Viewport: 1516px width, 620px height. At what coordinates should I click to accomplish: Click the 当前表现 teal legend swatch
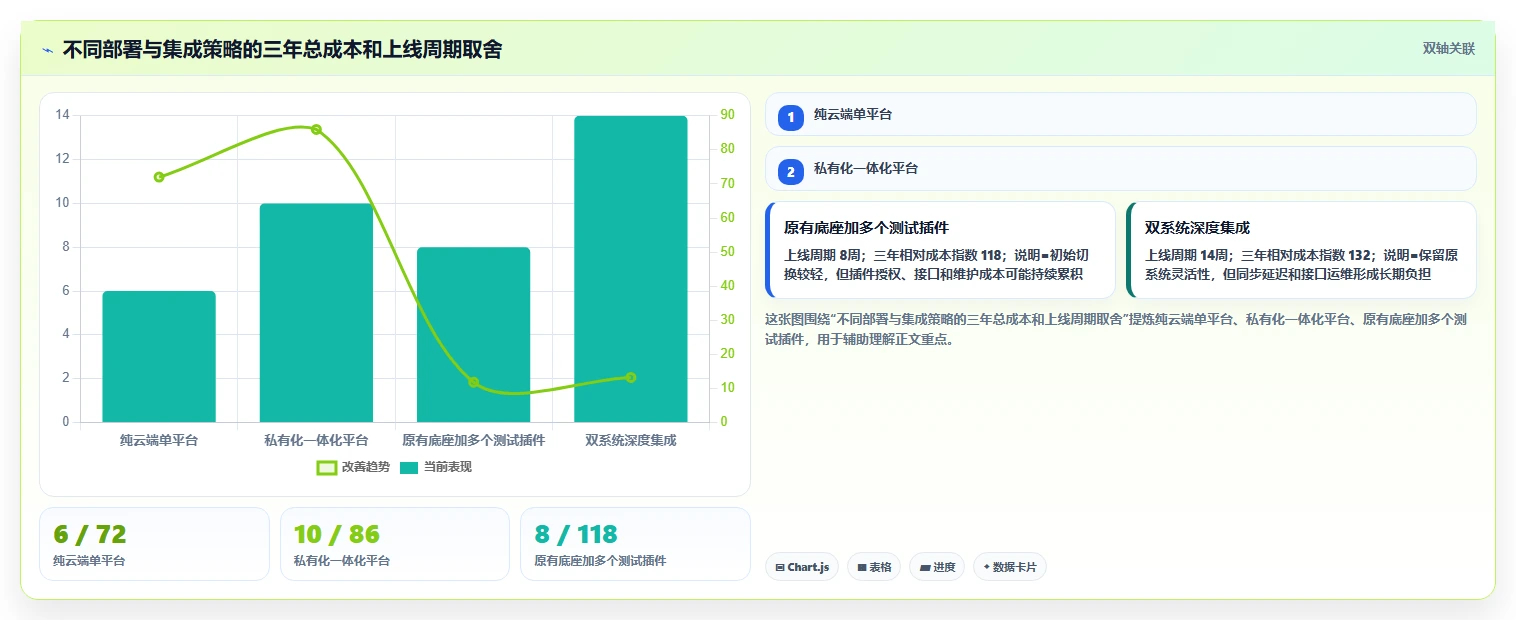[410, 467]
